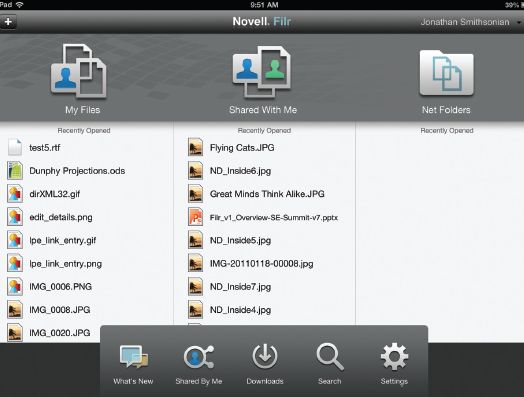
Task: Tap the PowerPoint icon of Filr_v1_Overview pptx
Action: click(x=195, y=217)
